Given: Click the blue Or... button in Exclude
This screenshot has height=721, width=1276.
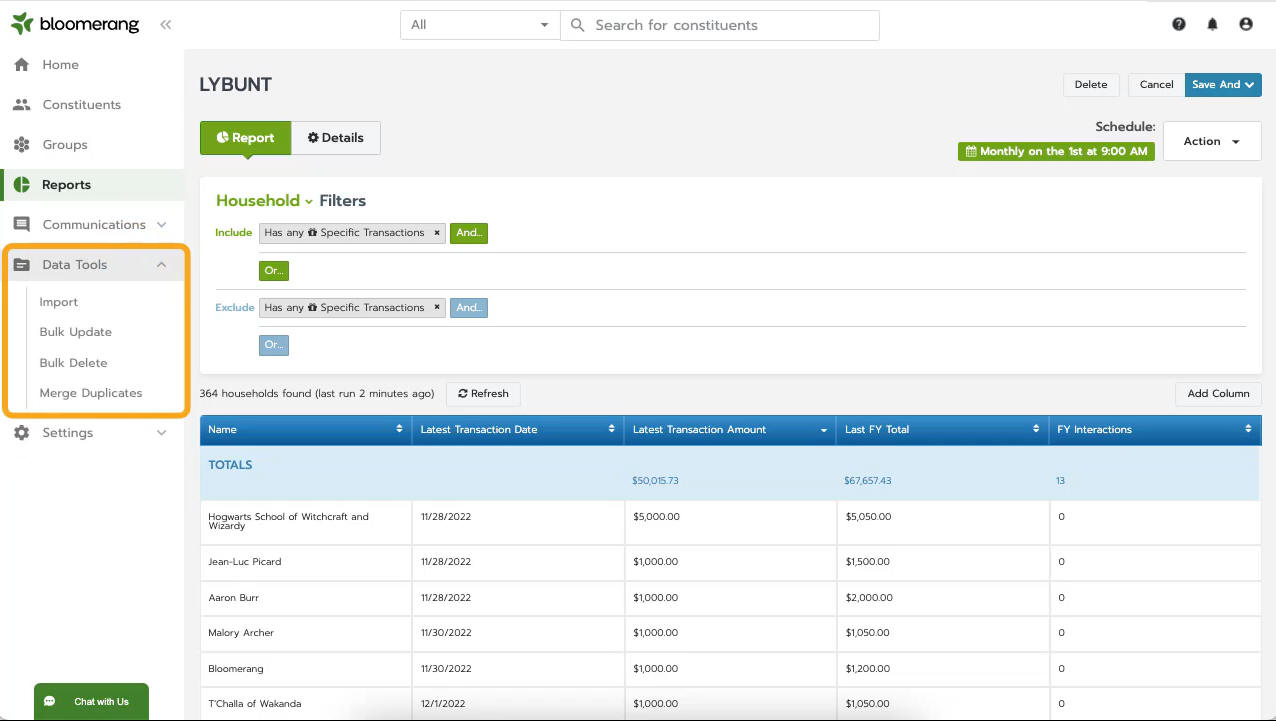Looking at the screenshot, I should click(x=274, y=345).
